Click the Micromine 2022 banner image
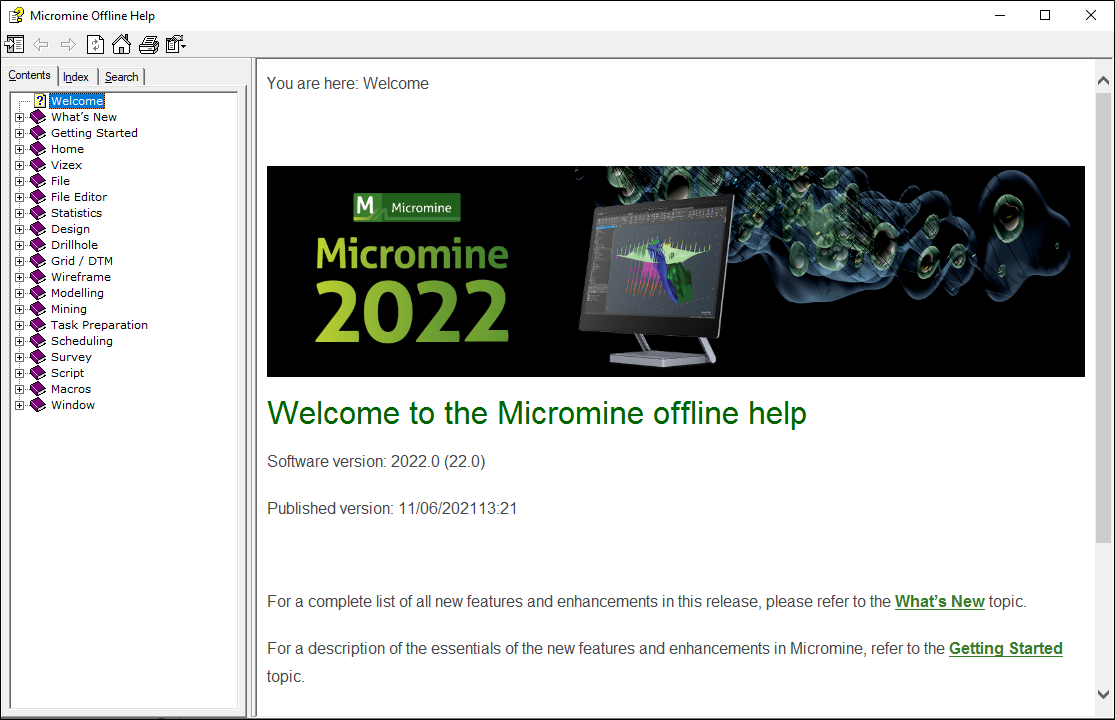This screenshot has height=720, width=1115. [675, 271]
